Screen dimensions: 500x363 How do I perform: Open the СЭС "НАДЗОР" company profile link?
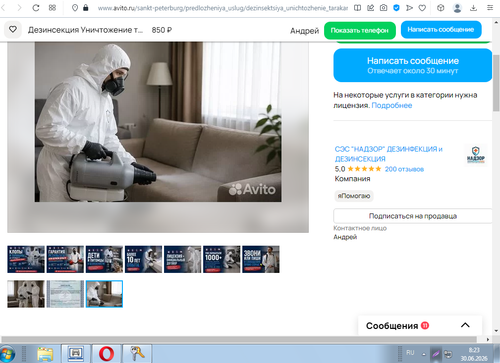tap(388, 154)
